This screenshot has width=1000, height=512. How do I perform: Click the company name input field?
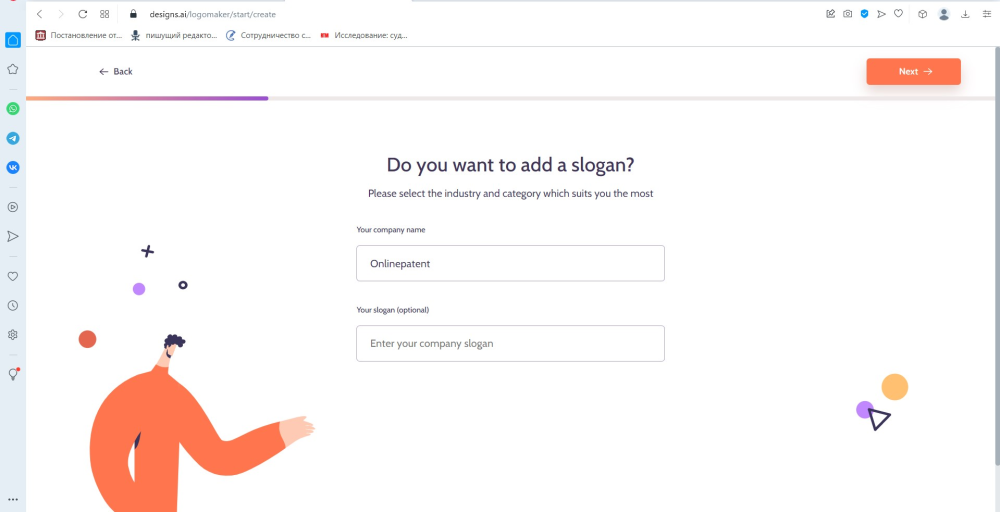[x=510, y=263]
